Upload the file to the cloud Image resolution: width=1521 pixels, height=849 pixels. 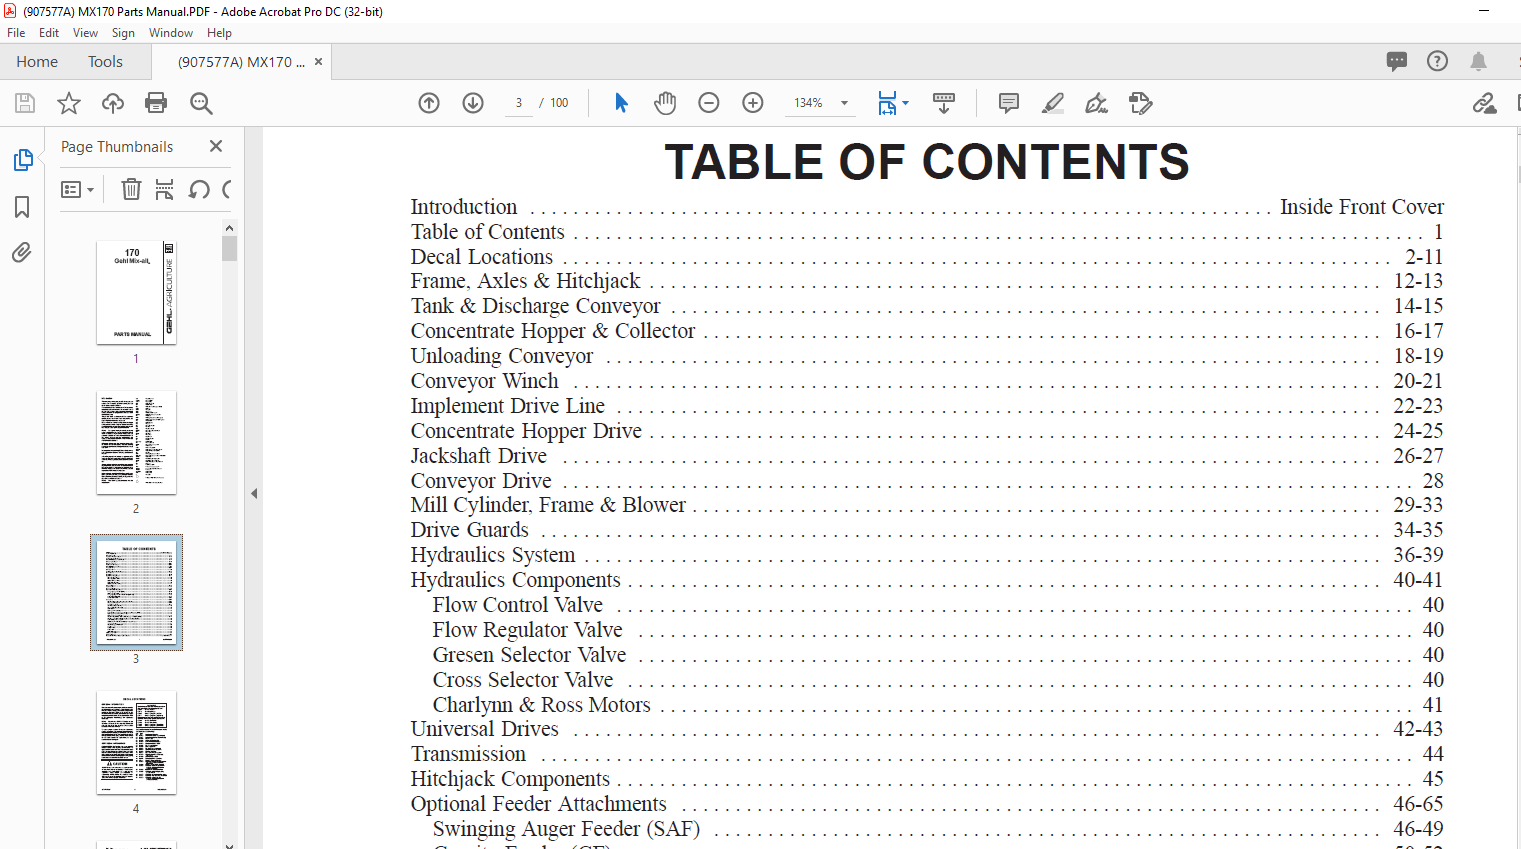click(113, 103)
